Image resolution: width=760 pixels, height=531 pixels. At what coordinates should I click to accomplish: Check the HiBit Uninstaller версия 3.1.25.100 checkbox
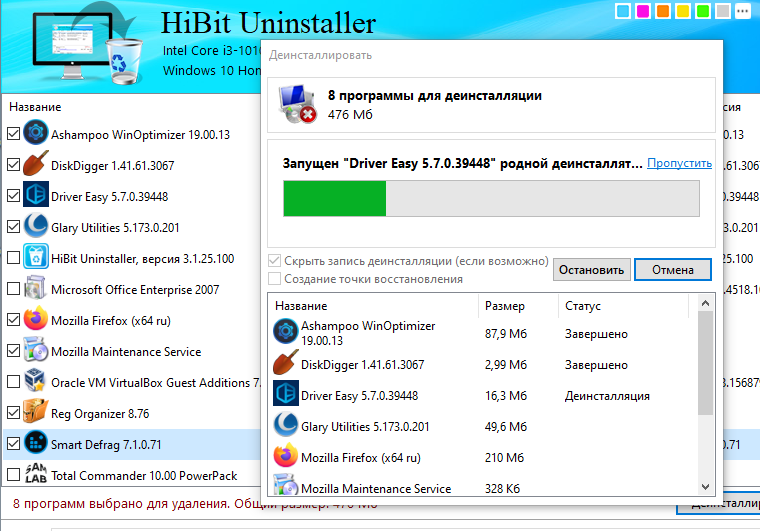[14, 257]
